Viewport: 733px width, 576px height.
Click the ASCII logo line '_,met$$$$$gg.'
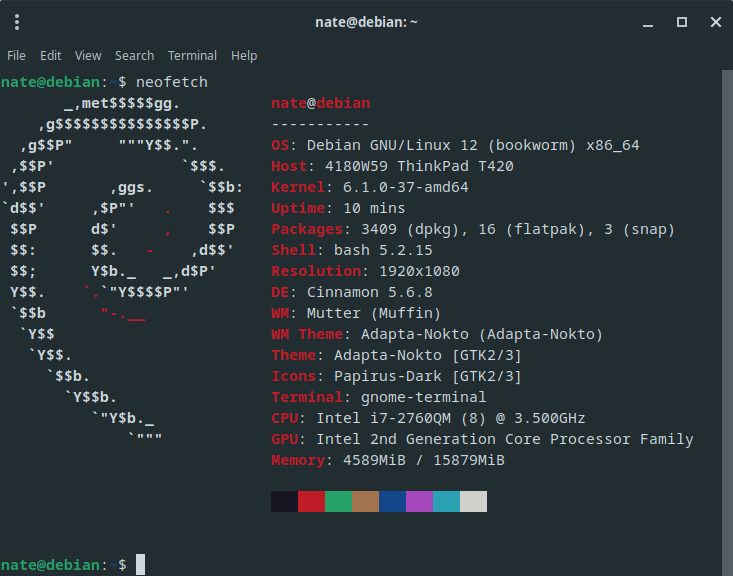click(x=122, y=103)
